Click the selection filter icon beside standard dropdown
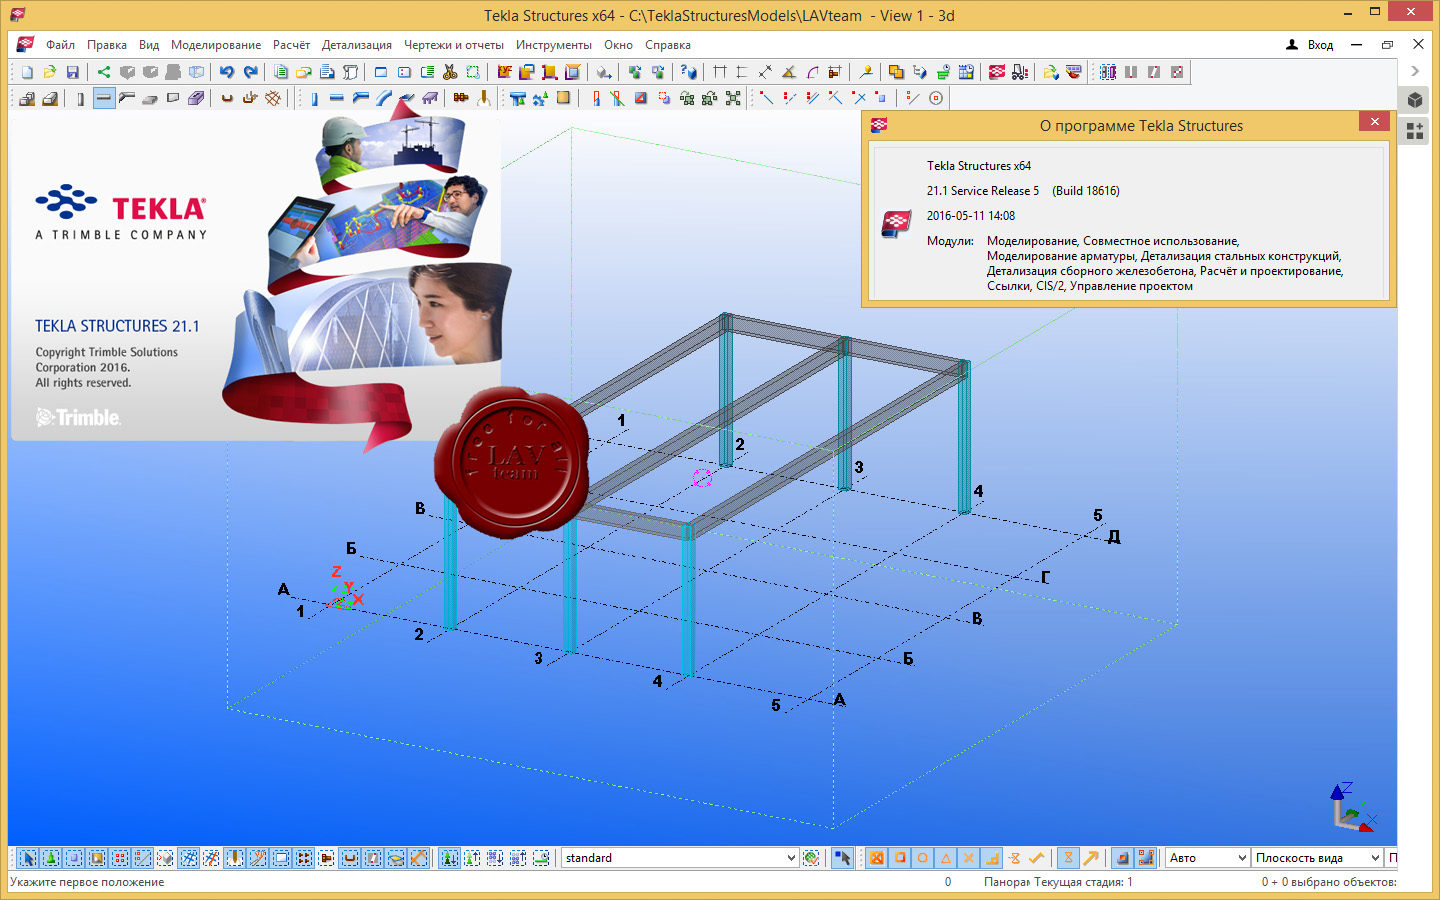This screenshot has width=1440, height=900. point(811,858)
